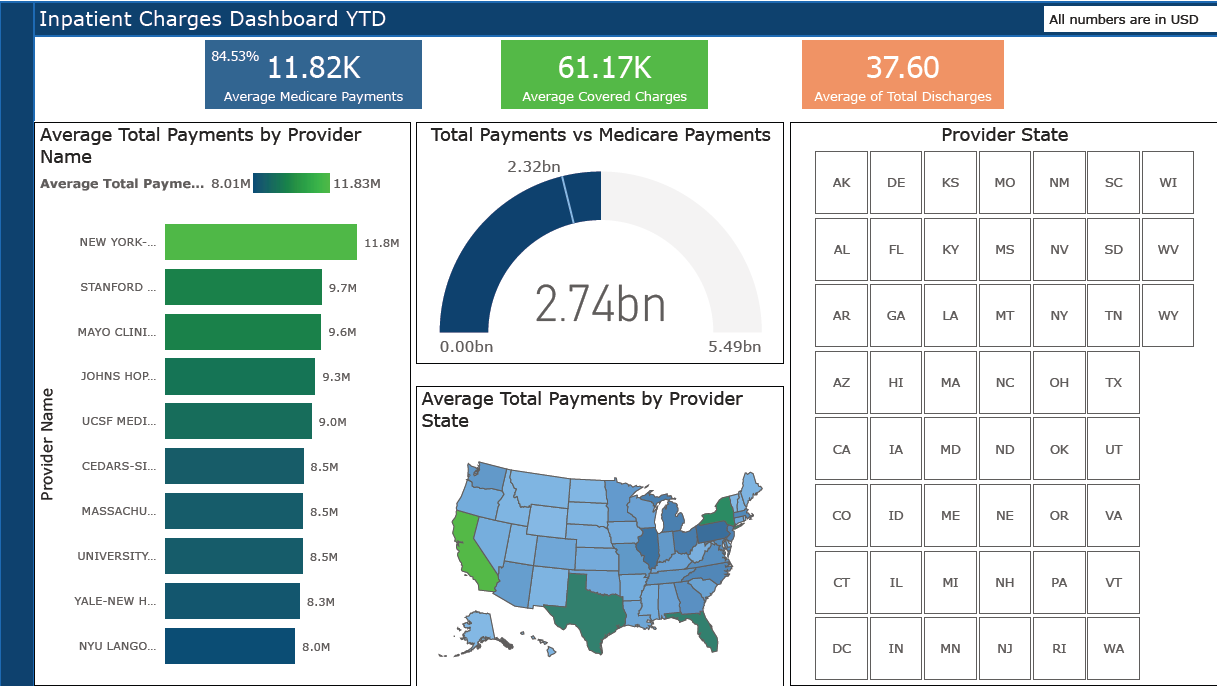The height and width of the screenshot is (686, 1217).
Task: Select the SC state tile
Action: 1113,182
